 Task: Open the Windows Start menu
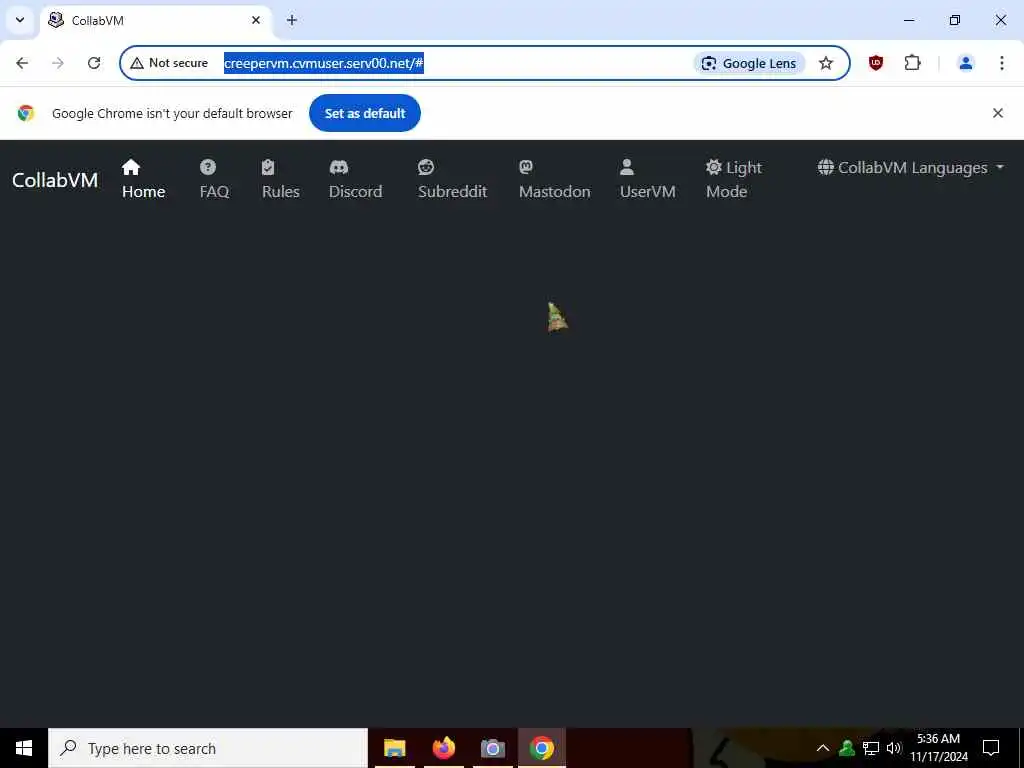[x=24, y=748]
